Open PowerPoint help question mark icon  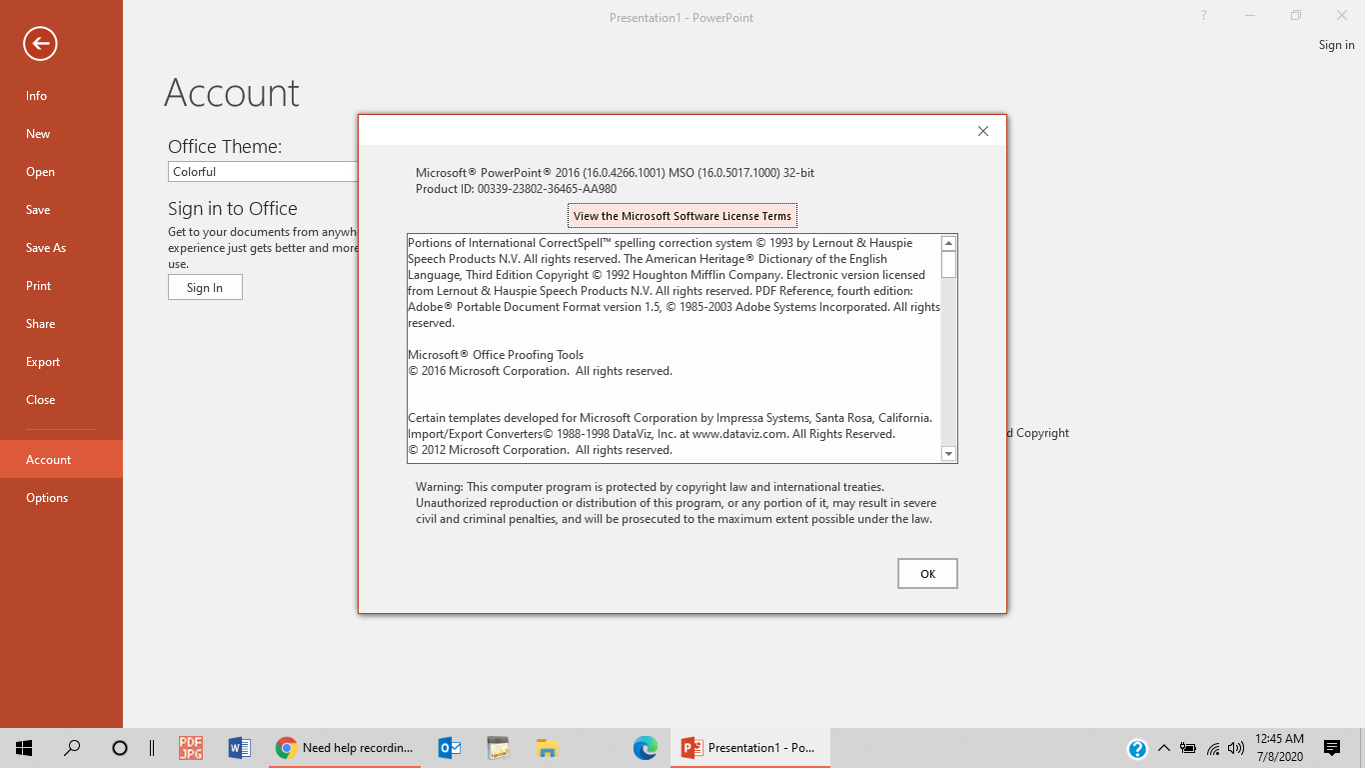1204,16
